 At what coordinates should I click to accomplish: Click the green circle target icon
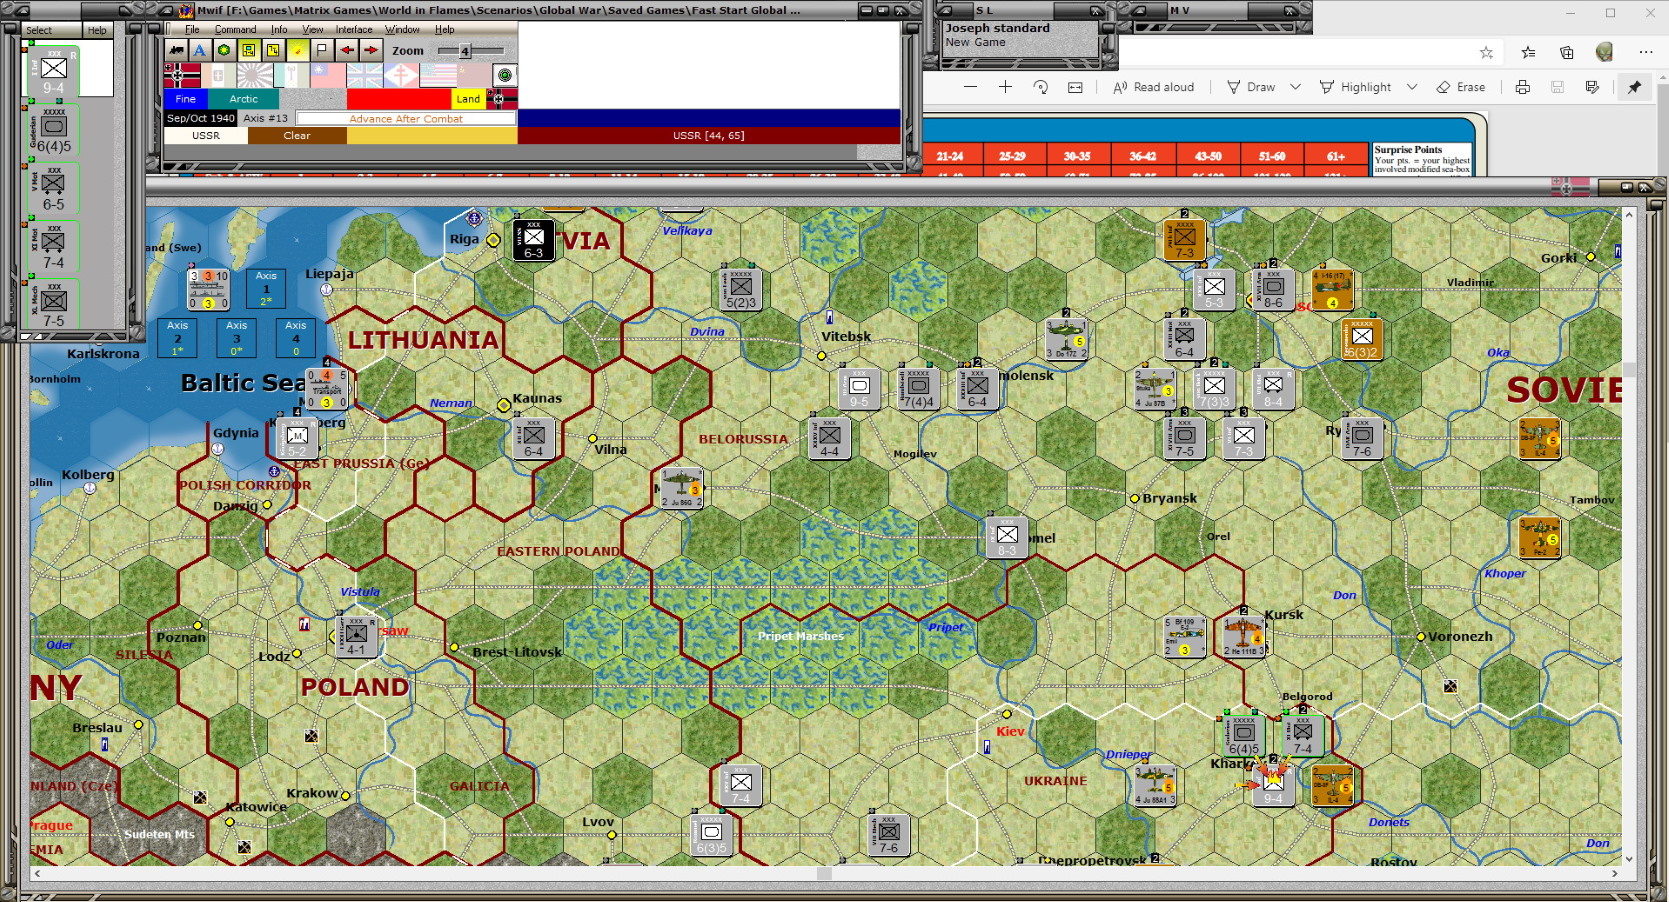pos(505,76)
